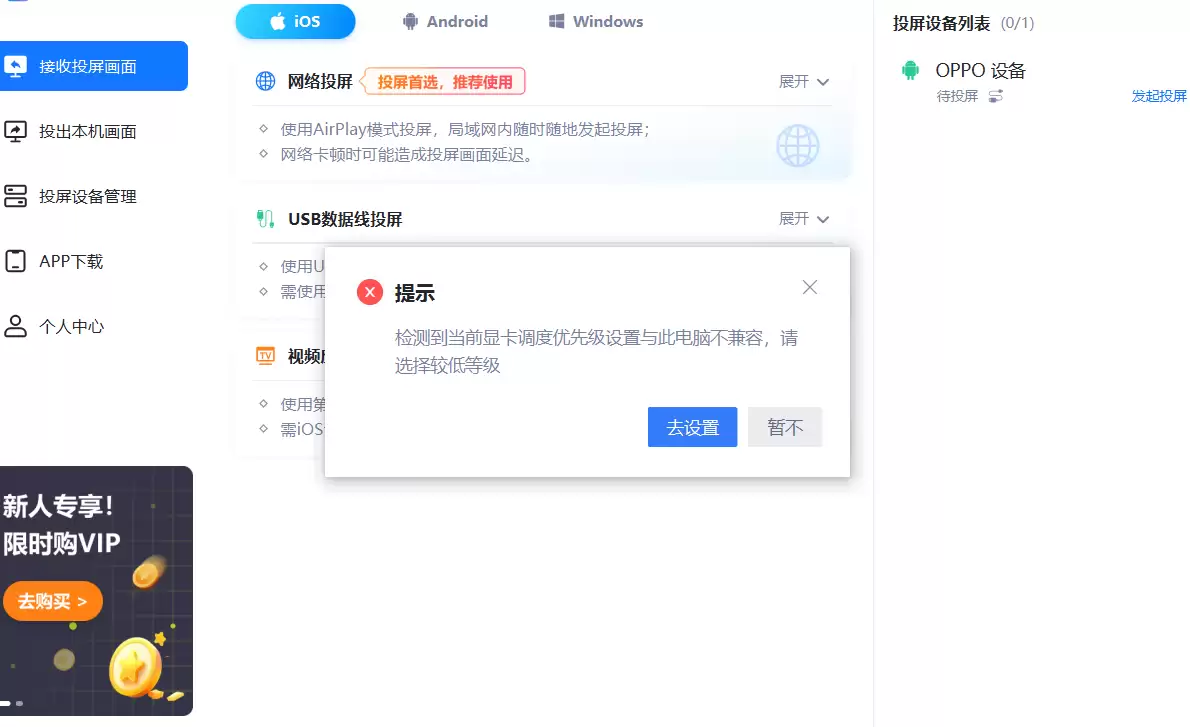
Task: Click the APP下载 sidebar icon
Action: coord(16,261)
